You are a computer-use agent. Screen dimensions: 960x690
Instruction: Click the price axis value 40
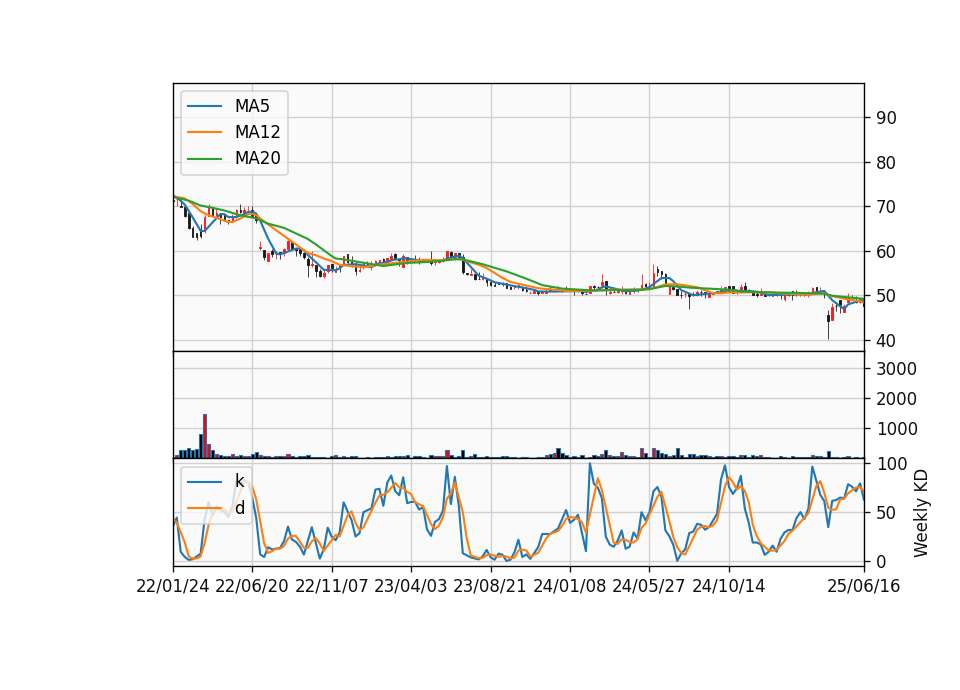(886, 340)
